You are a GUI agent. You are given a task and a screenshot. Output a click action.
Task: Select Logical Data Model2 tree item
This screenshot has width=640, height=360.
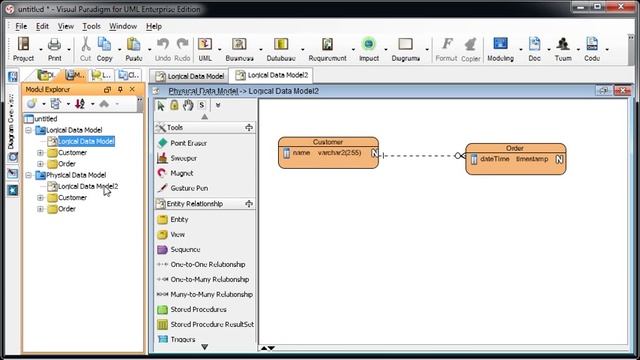click(83, 187)
